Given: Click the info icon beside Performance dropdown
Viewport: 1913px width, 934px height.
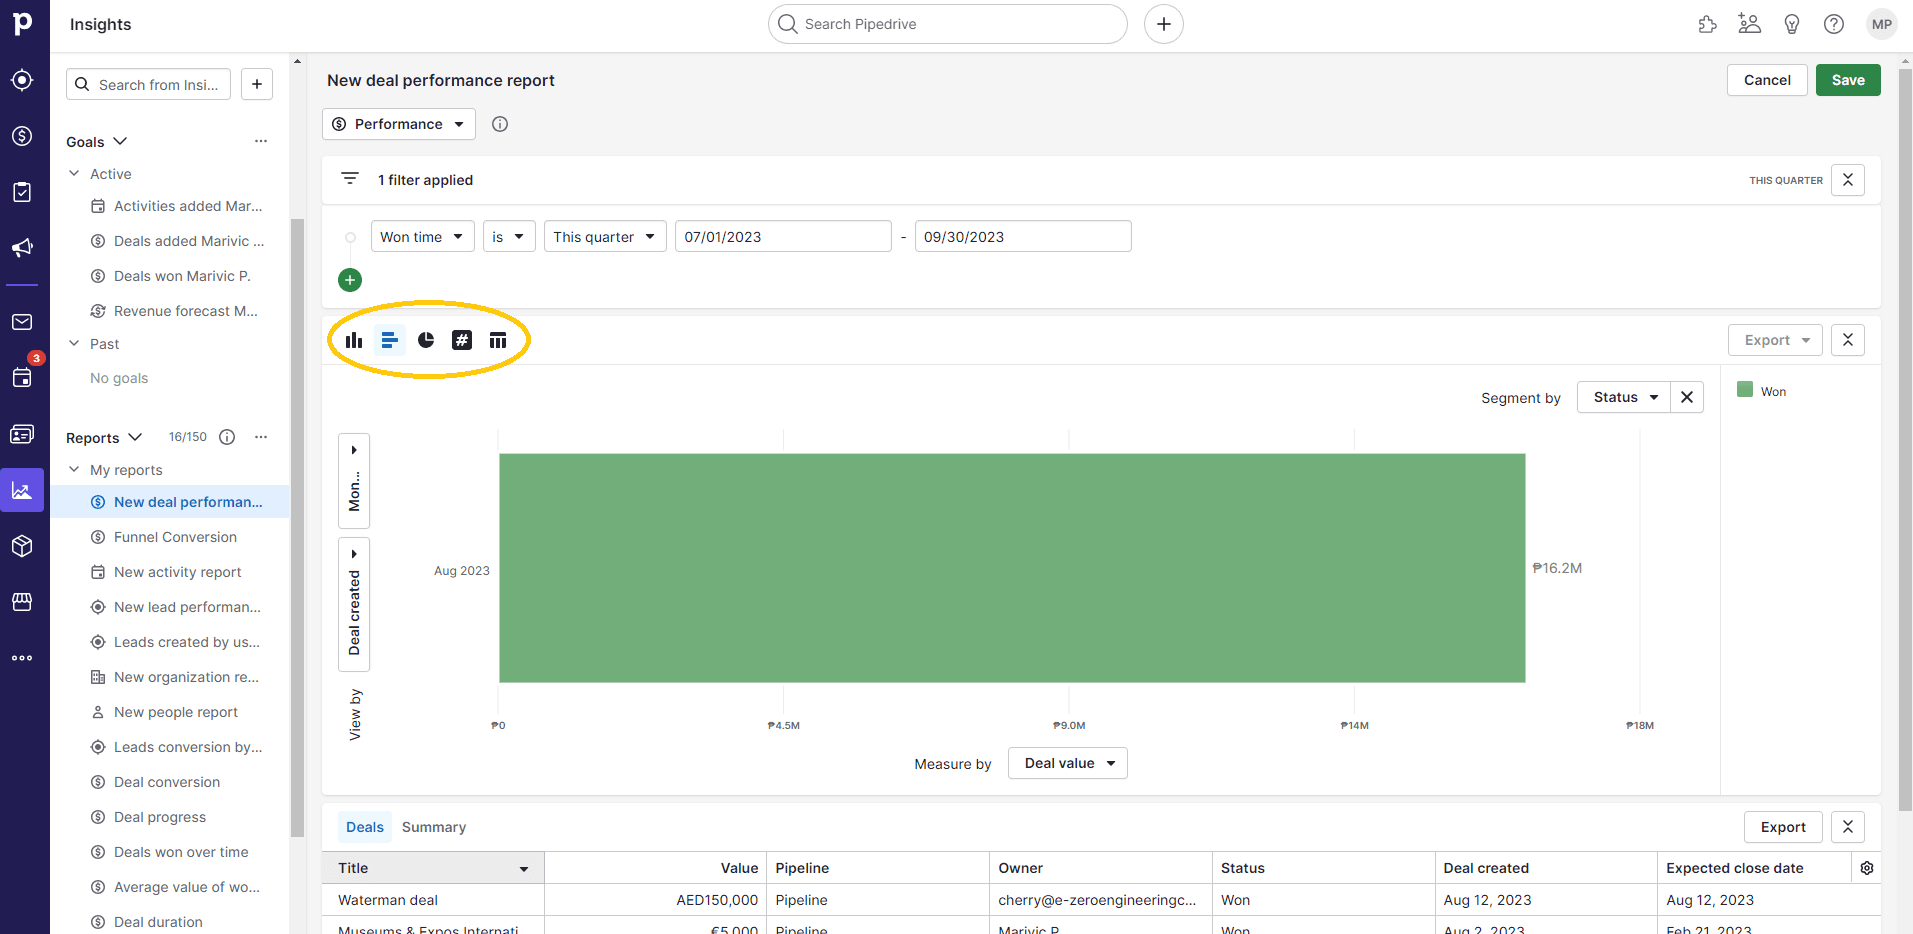Looking at the screenshot, I should 500,124.
